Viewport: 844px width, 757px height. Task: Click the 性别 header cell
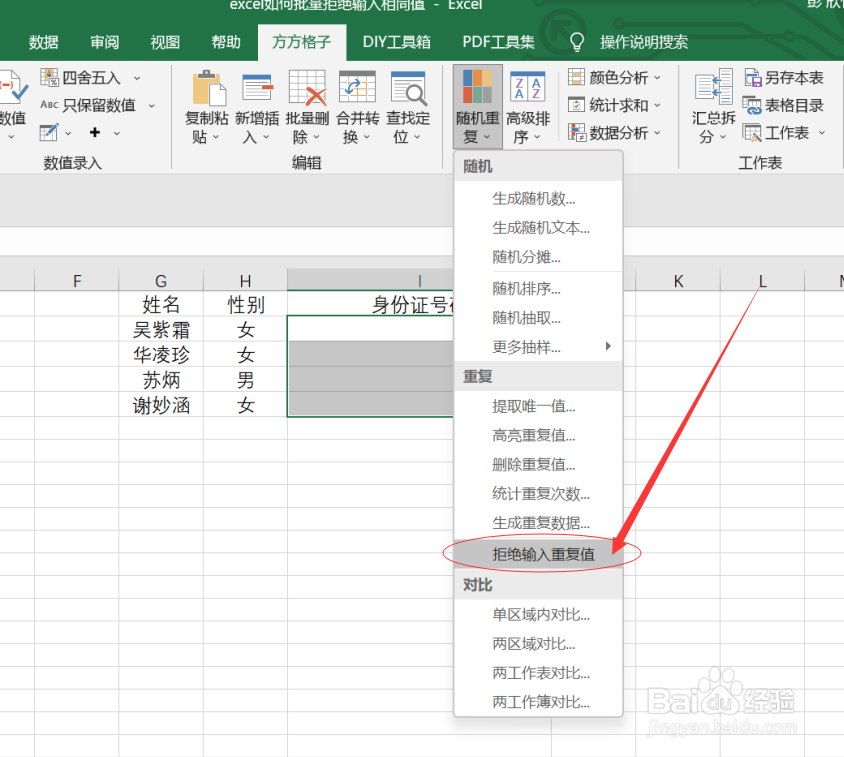tap(245, 304)
